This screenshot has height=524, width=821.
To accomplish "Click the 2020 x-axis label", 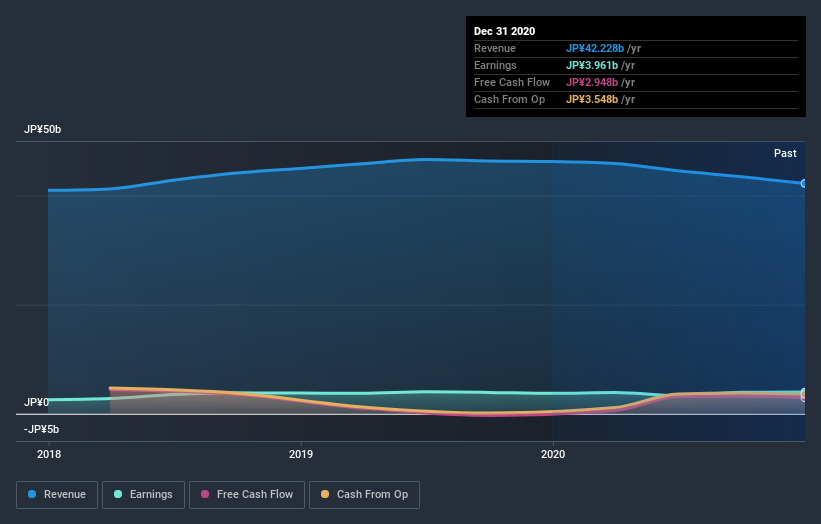I will tap(553, 454).
